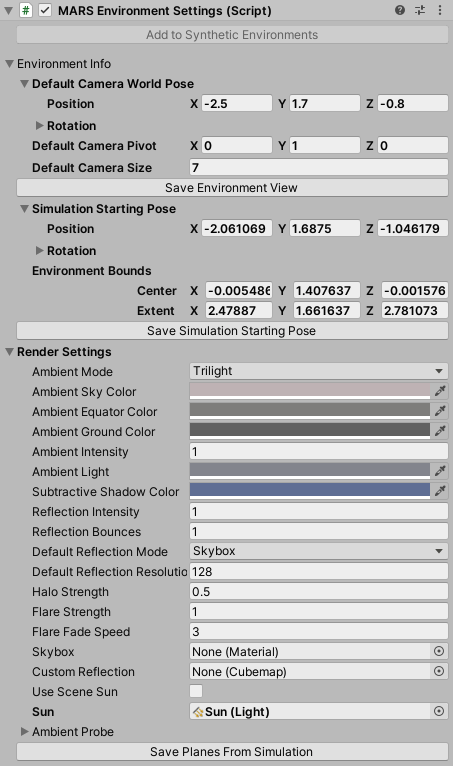
Task: Edit the Reflection Bounces field
Action: point(319,531)
